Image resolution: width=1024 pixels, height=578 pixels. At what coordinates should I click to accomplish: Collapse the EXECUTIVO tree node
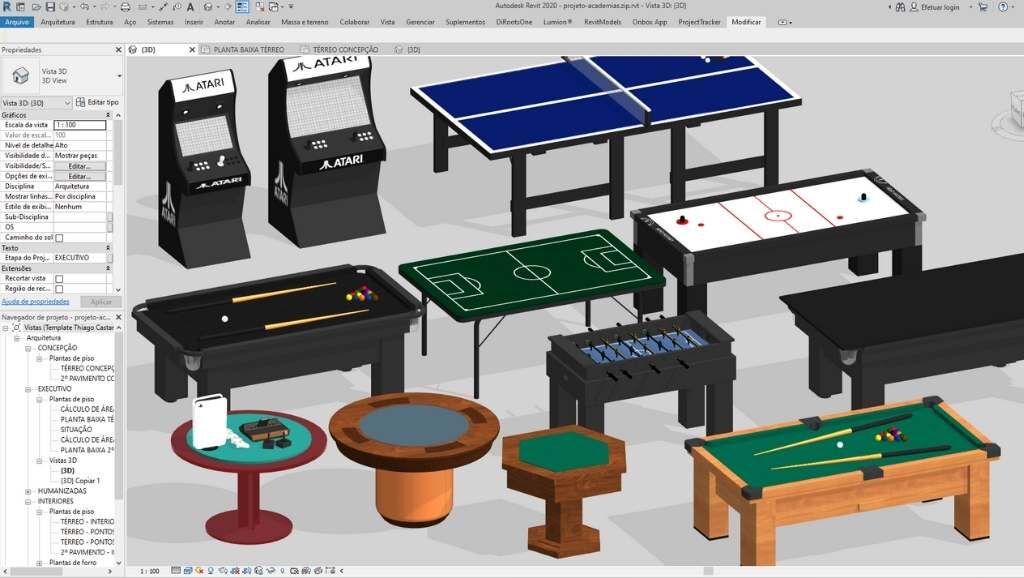tap(28, 388)
